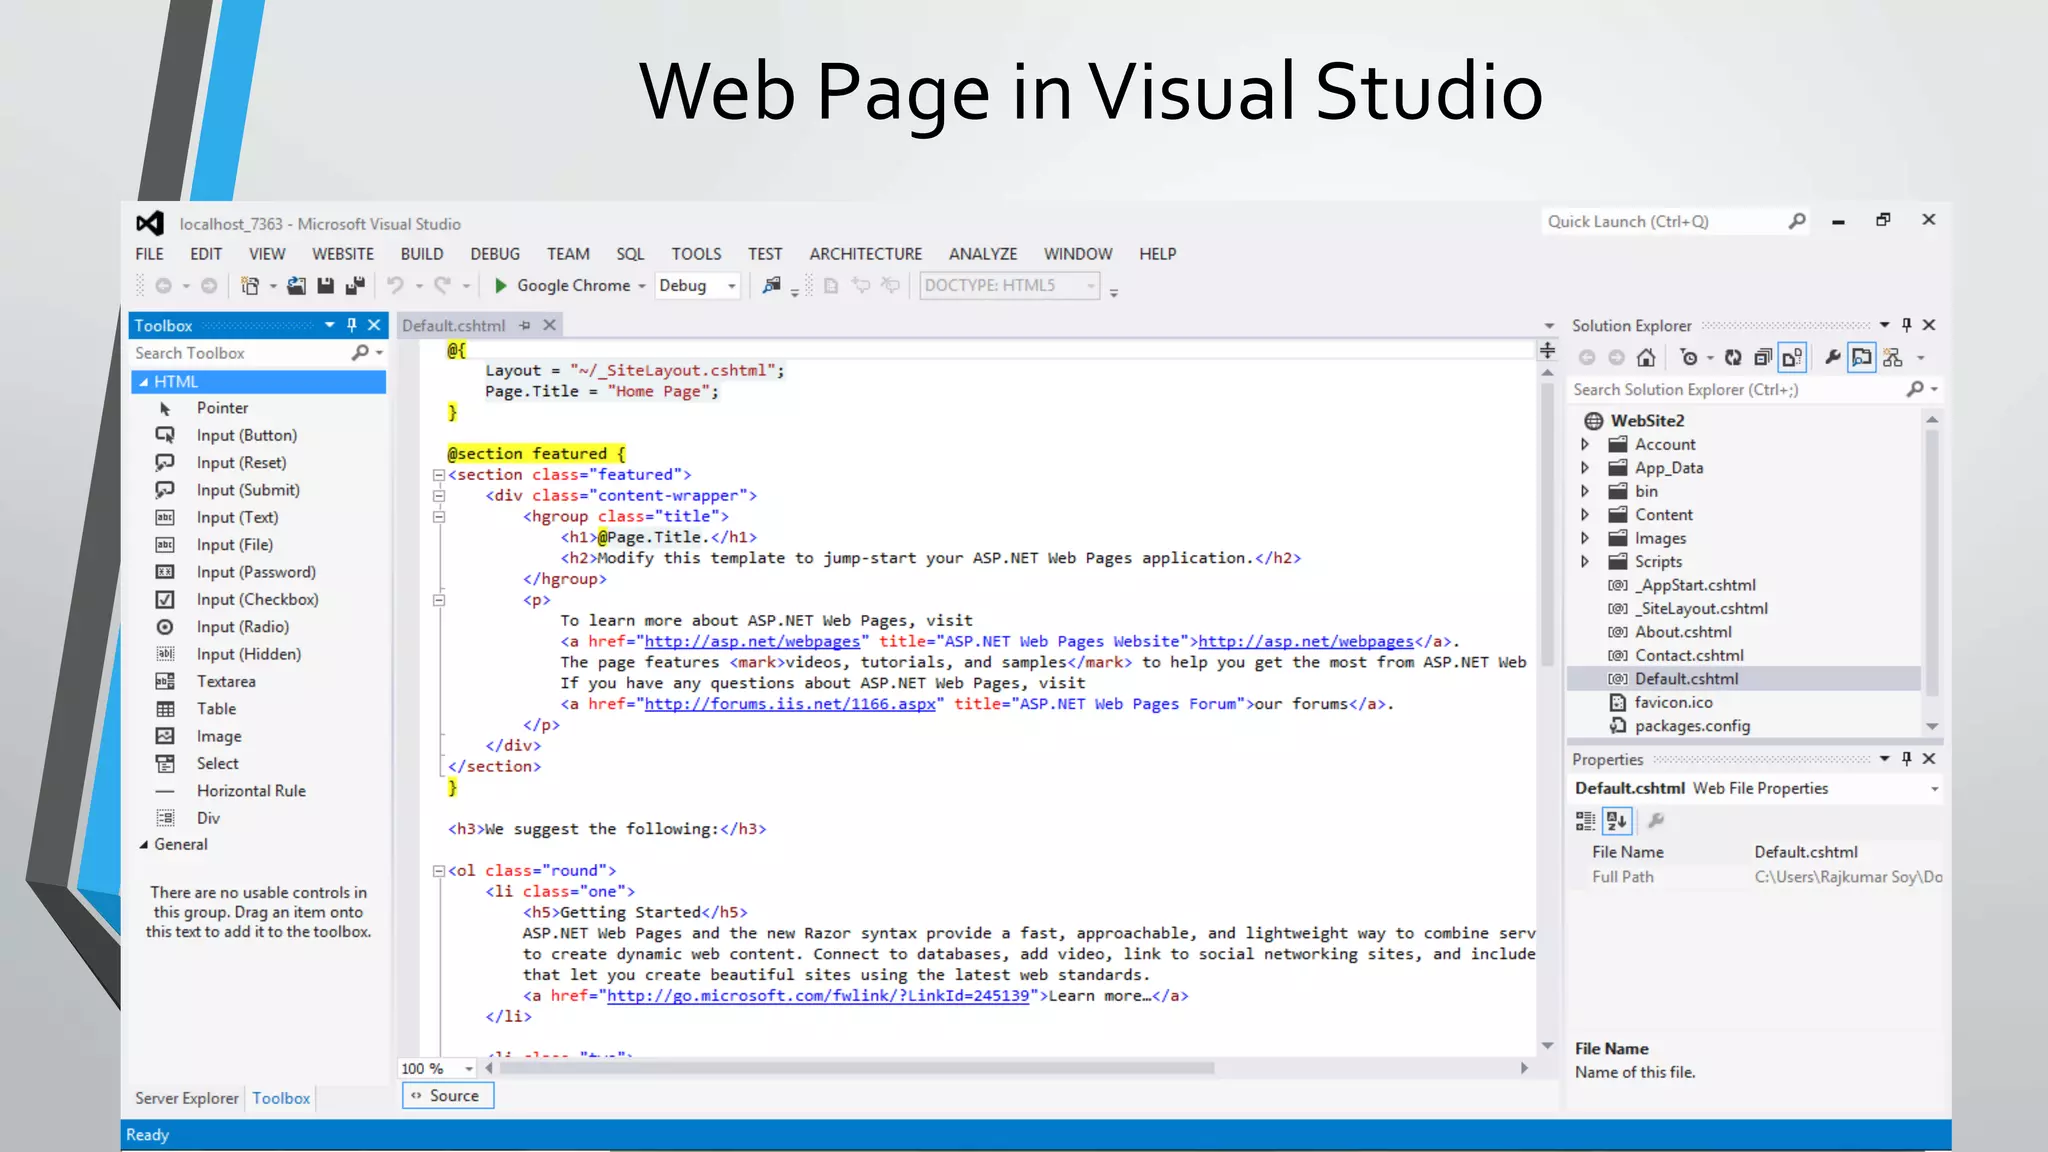Open About.cshtml in Solution Explorer
Image resolution: width=2048 pixels, height=1152 pixels.
point(1683,632)
